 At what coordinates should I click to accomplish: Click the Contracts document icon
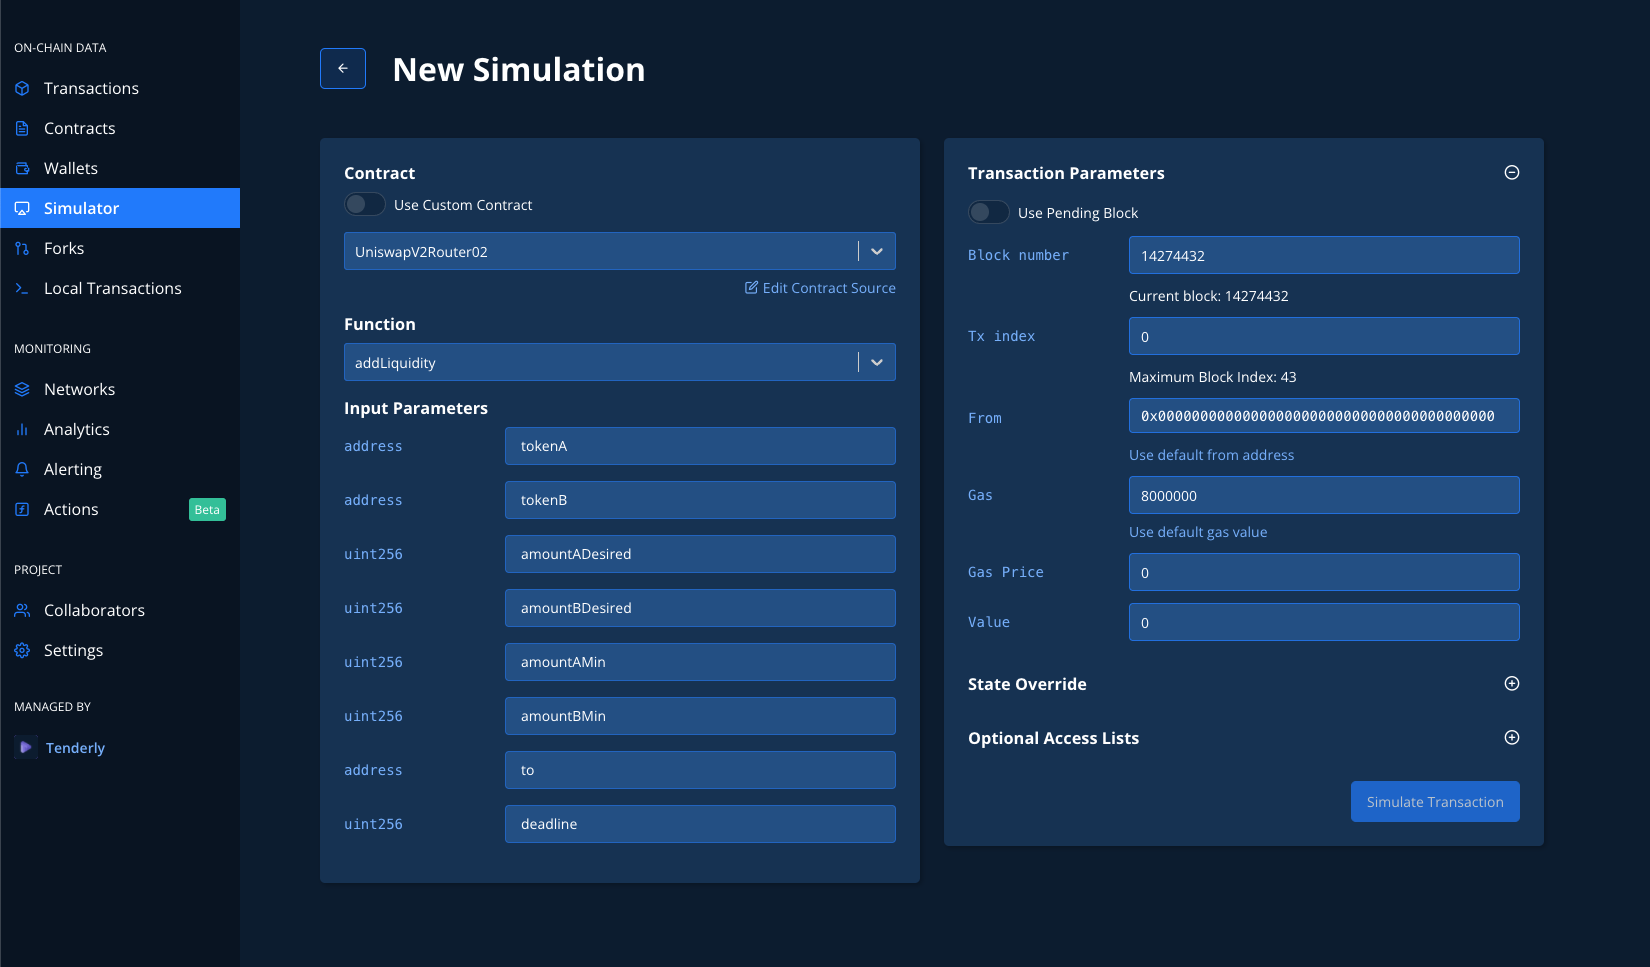point(22,128)
